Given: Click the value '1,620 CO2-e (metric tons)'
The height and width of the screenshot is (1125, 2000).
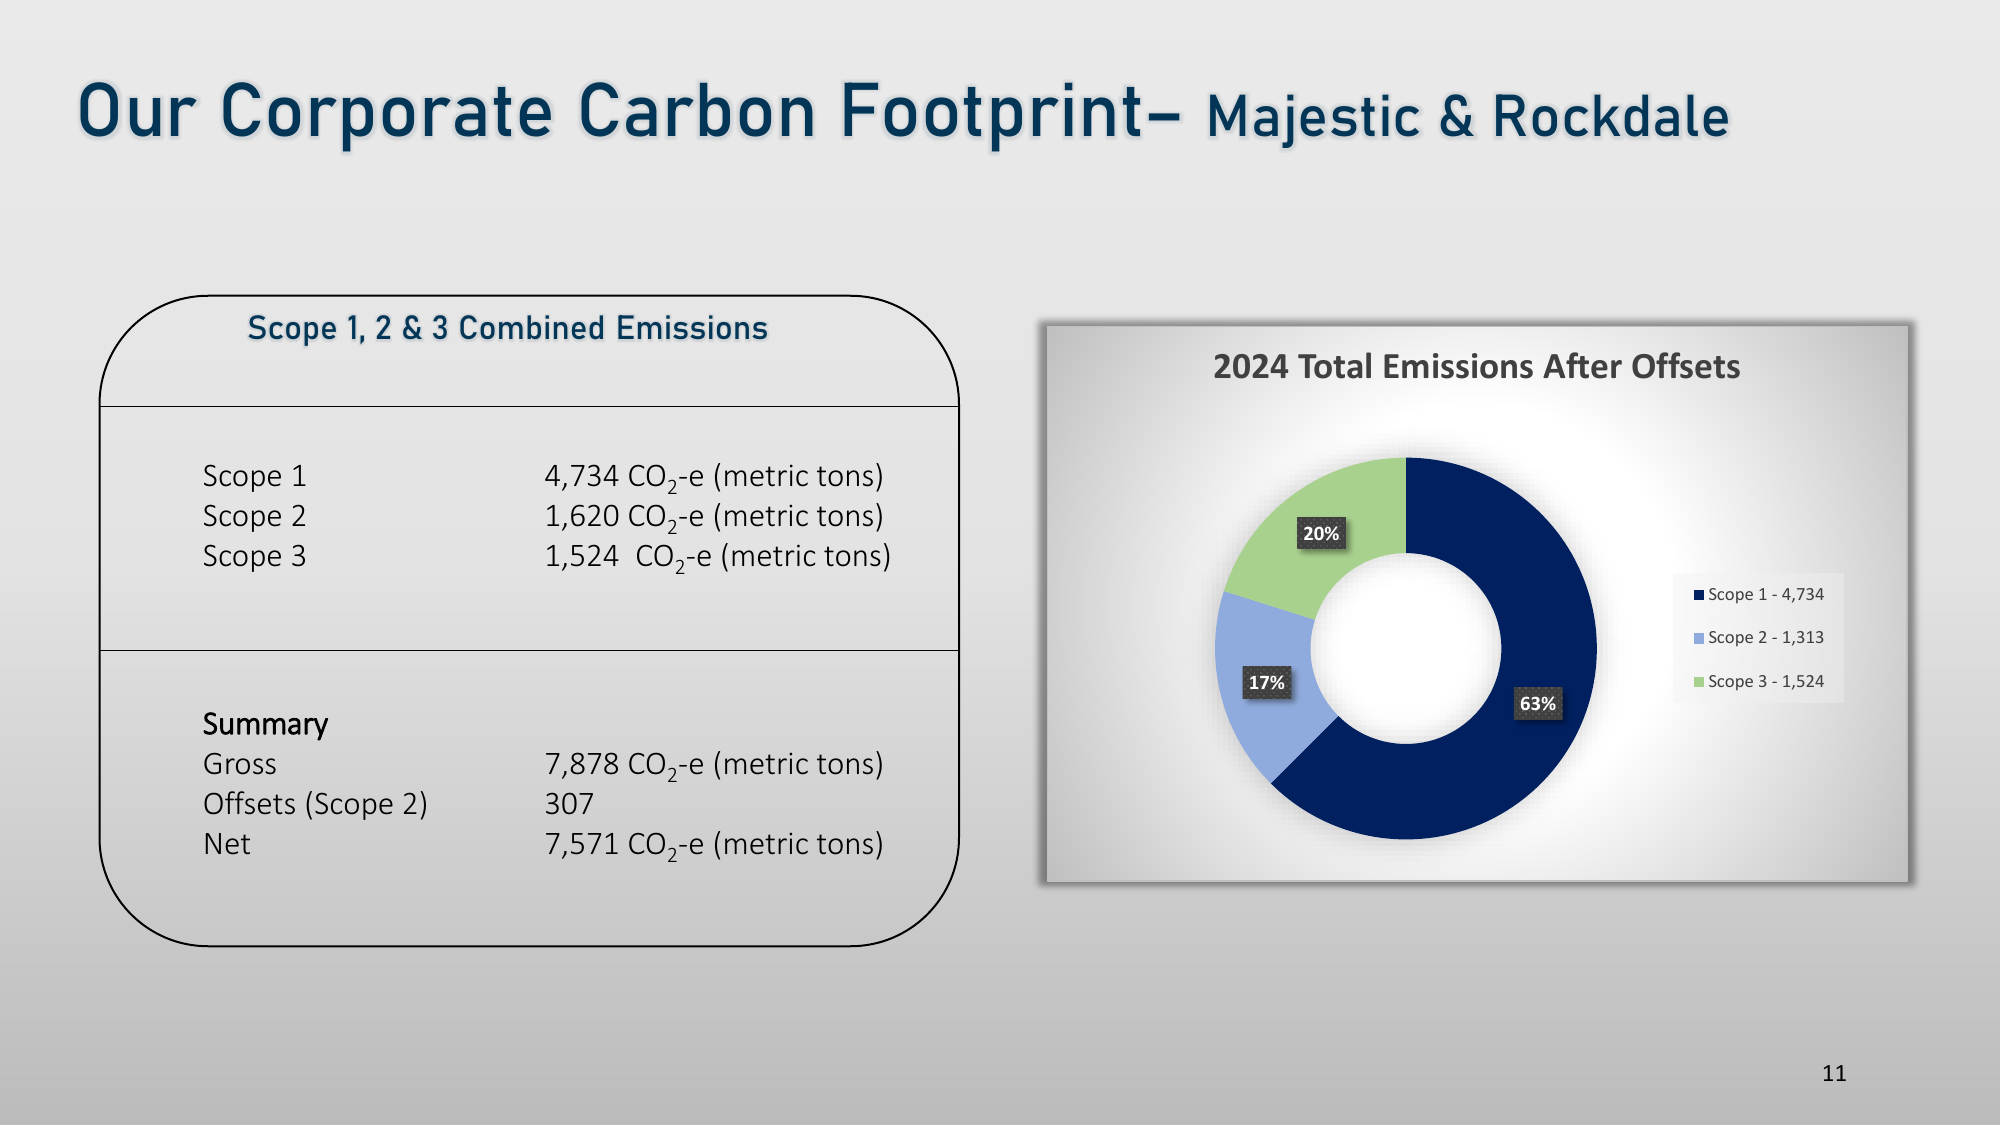Looking at the screenshot, I should [x=714, y=517].
